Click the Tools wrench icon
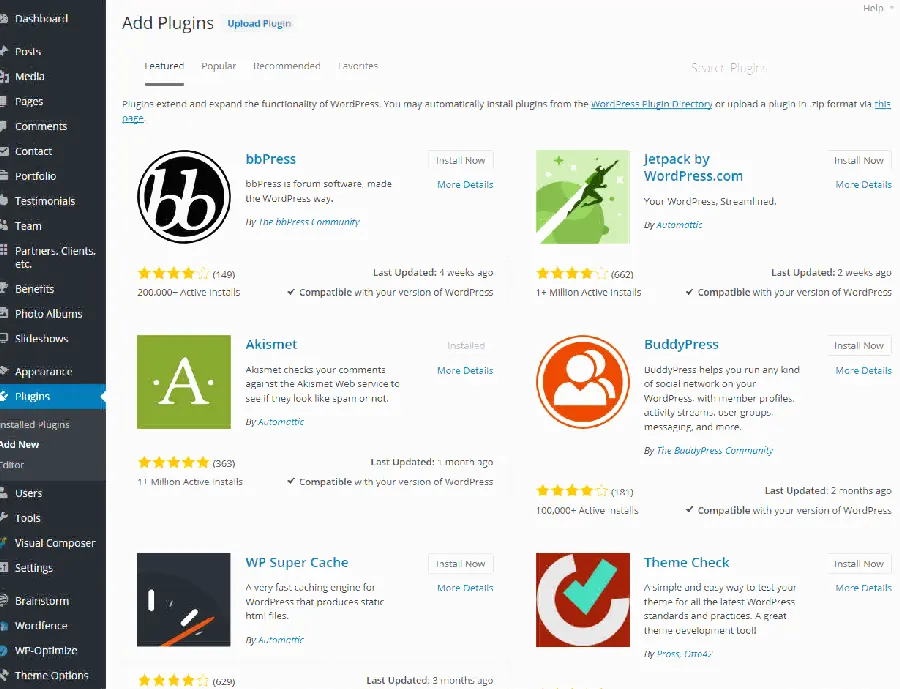 pos(3,517)
